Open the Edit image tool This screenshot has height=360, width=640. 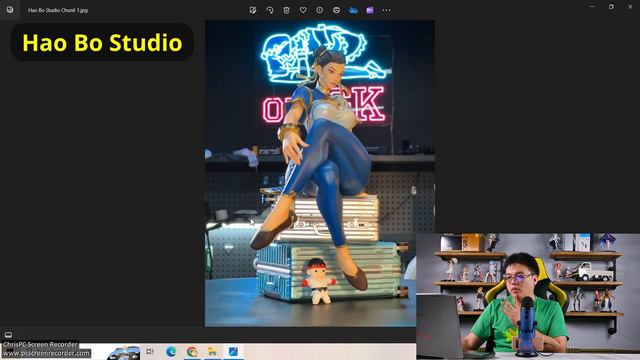pyautogui.click(x=253, y=10)
